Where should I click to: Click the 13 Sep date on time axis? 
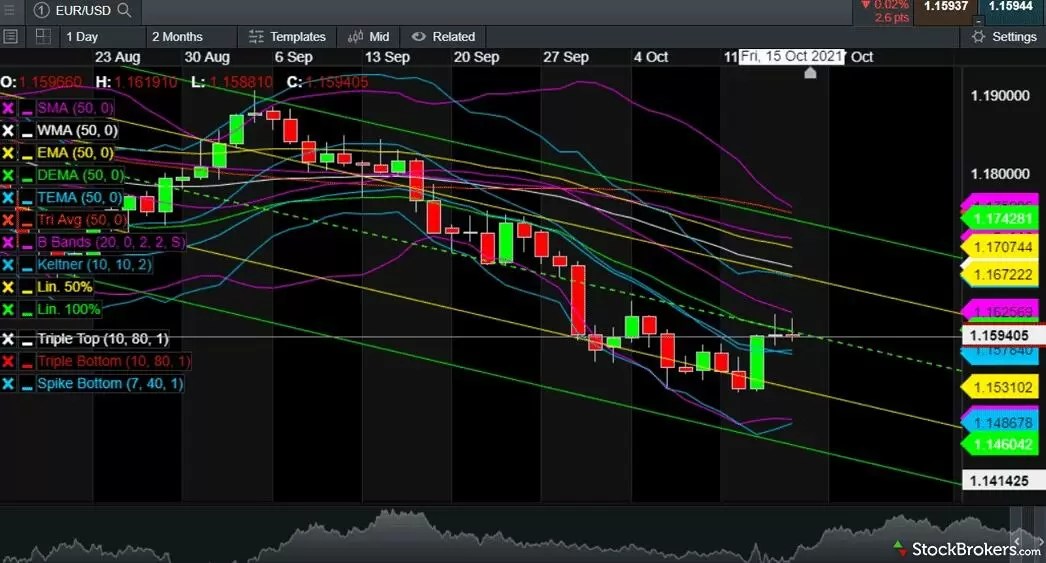(x=387, y=57)
